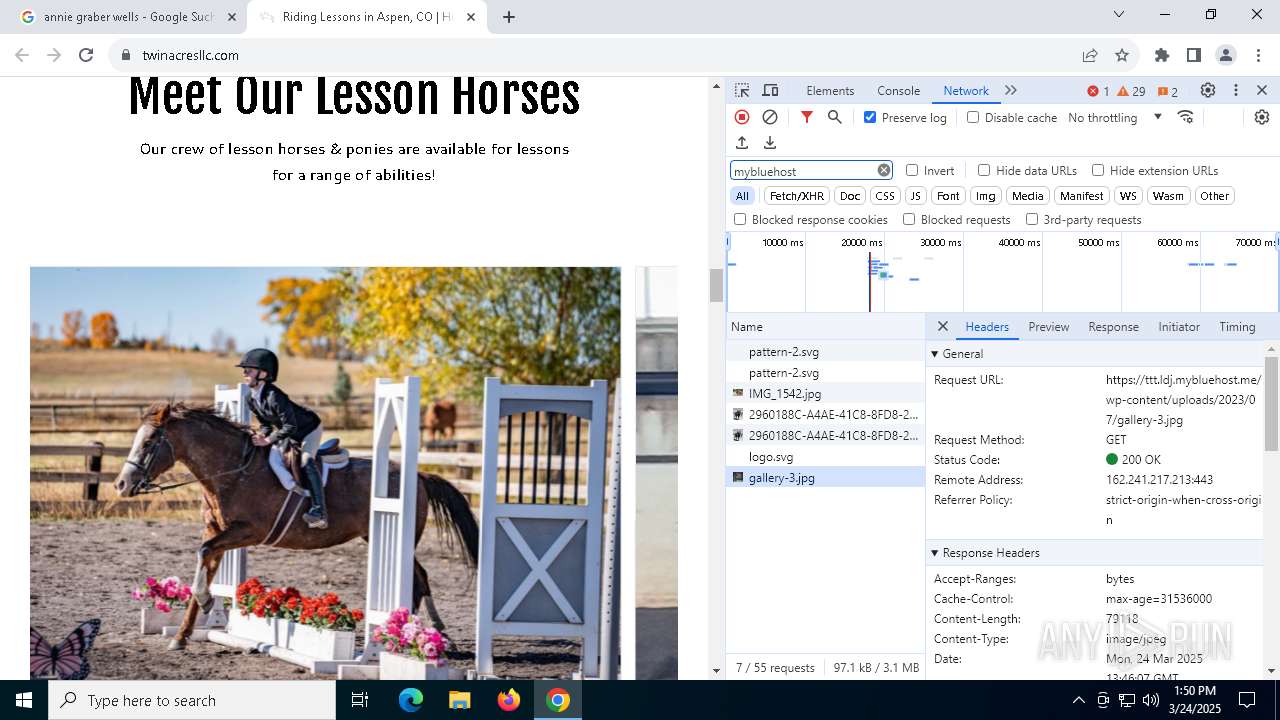Open DevTools customize and control menu
The image size is (1280, 720).
click(1236, 90)
